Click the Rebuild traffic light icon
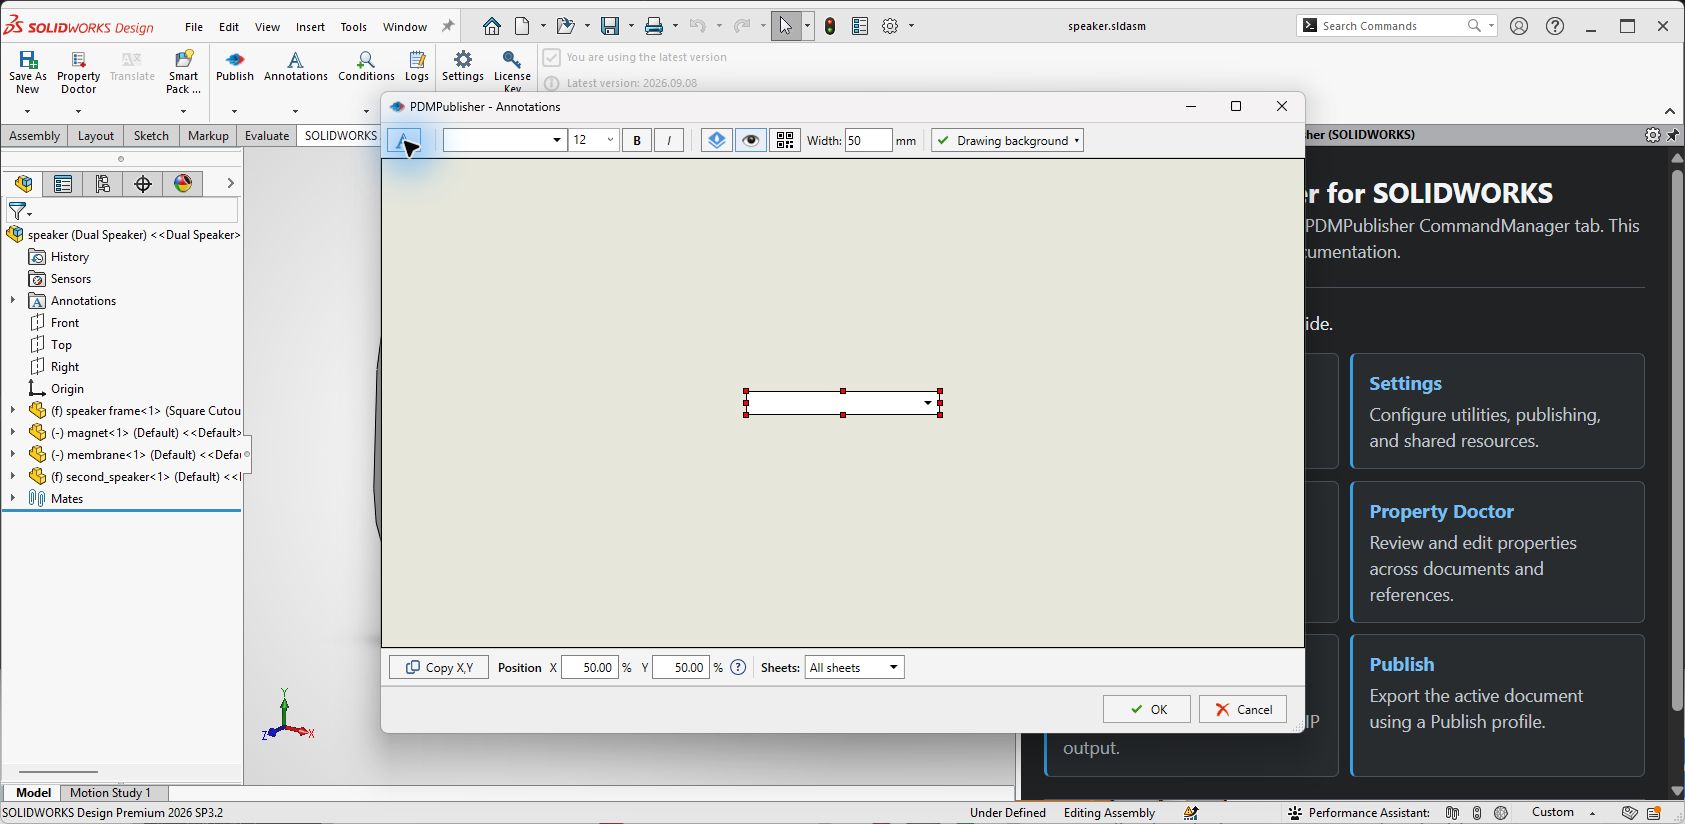This screenshot has height=824, width=1685. tap(830, 26)
